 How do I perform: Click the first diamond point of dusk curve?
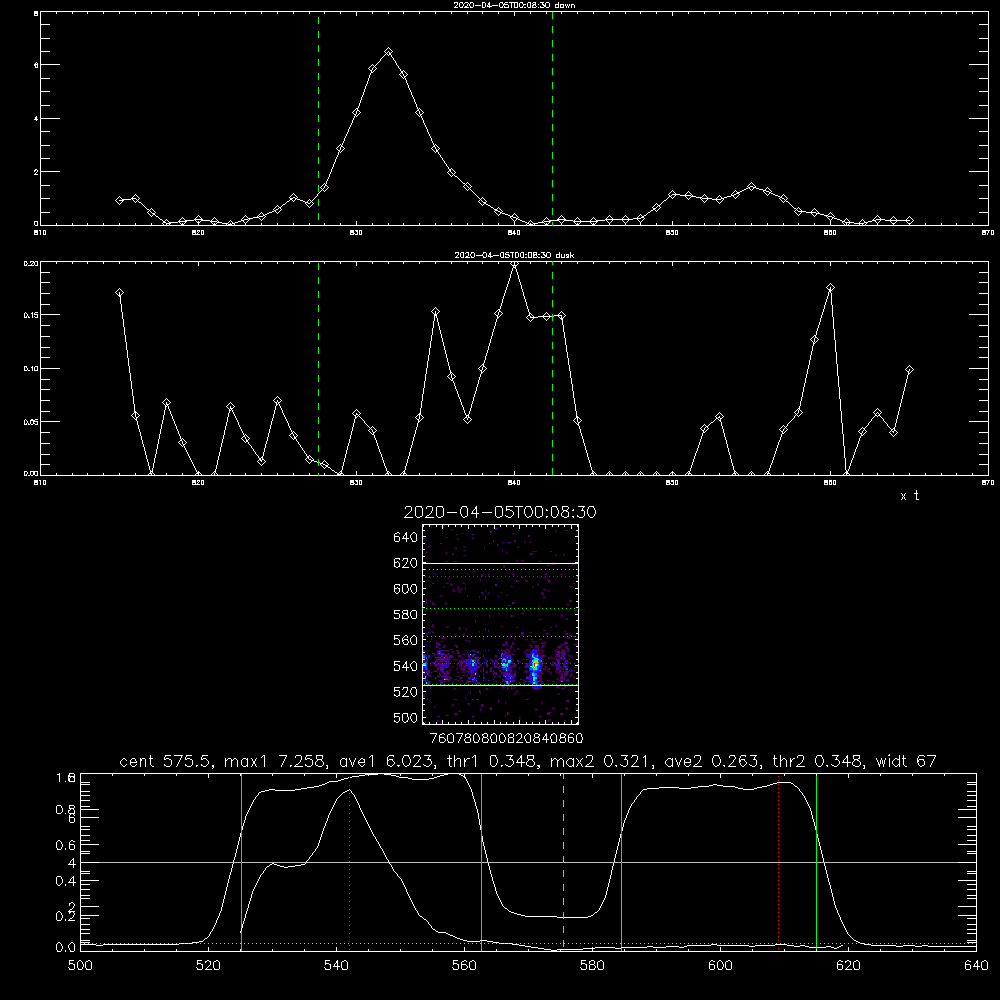[x=119, y=293]
